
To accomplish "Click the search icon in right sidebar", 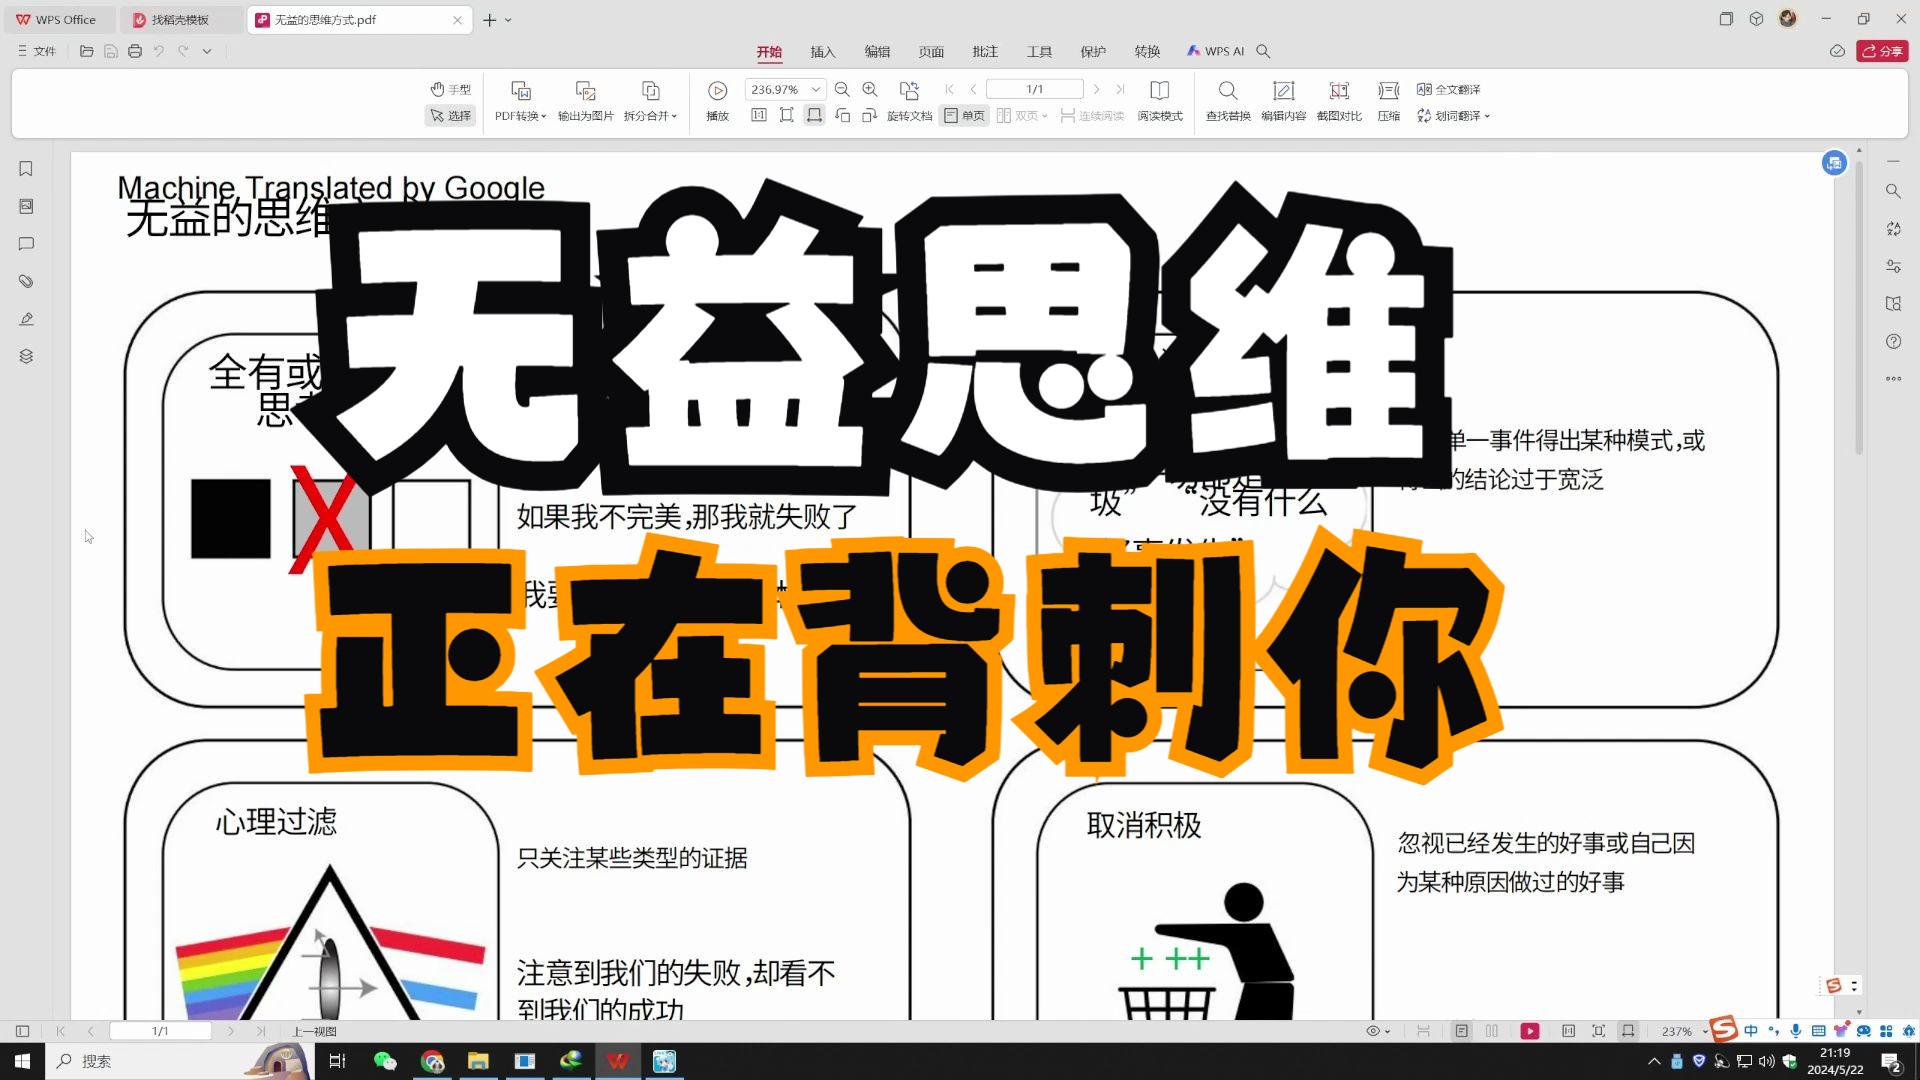I will [1893, 191].
